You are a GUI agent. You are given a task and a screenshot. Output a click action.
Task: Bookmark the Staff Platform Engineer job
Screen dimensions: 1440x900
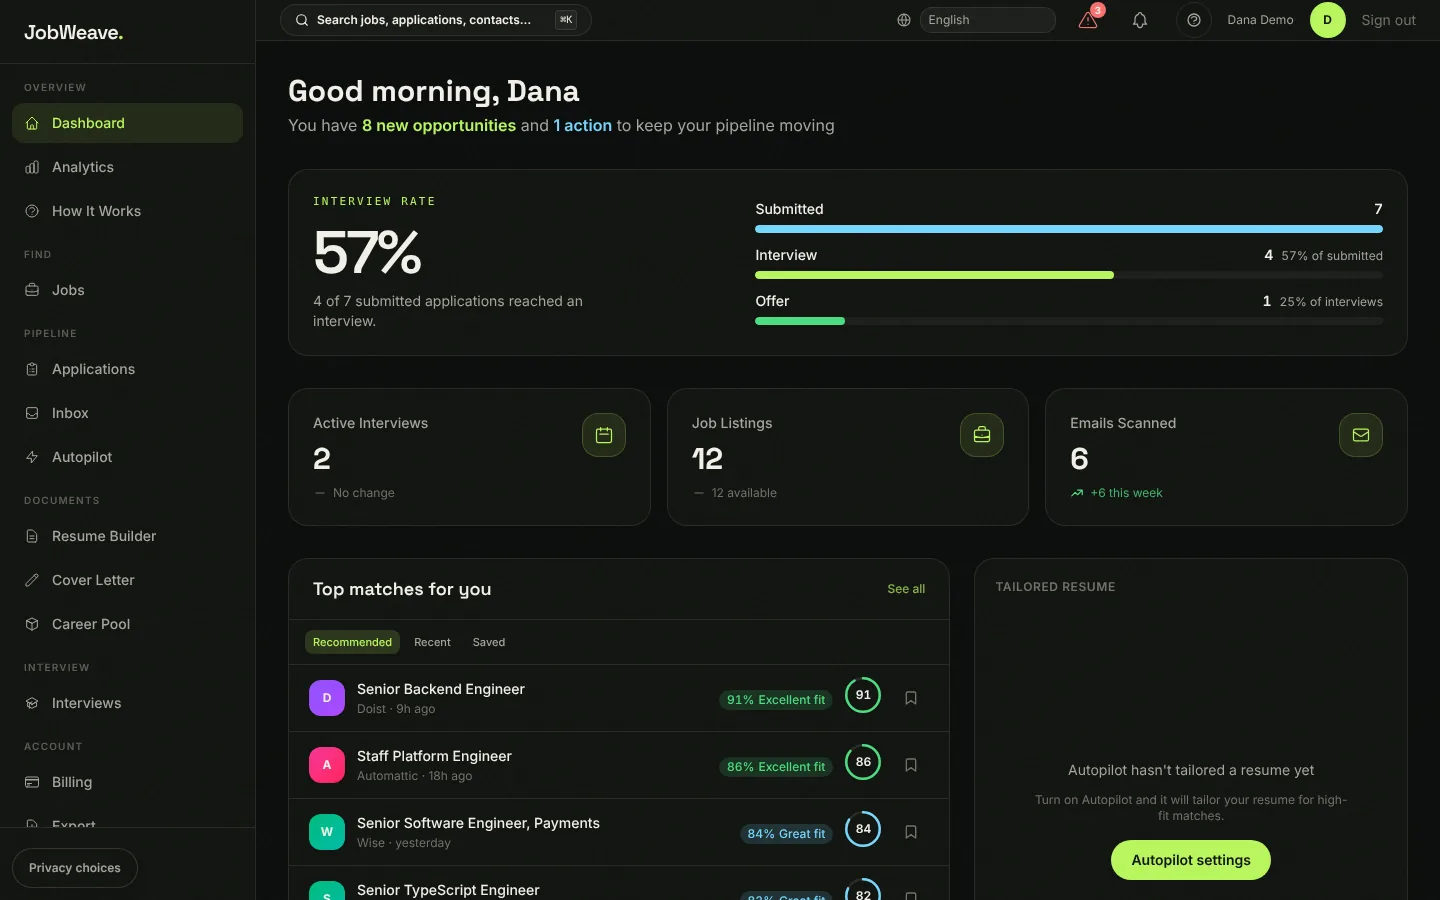911,765
